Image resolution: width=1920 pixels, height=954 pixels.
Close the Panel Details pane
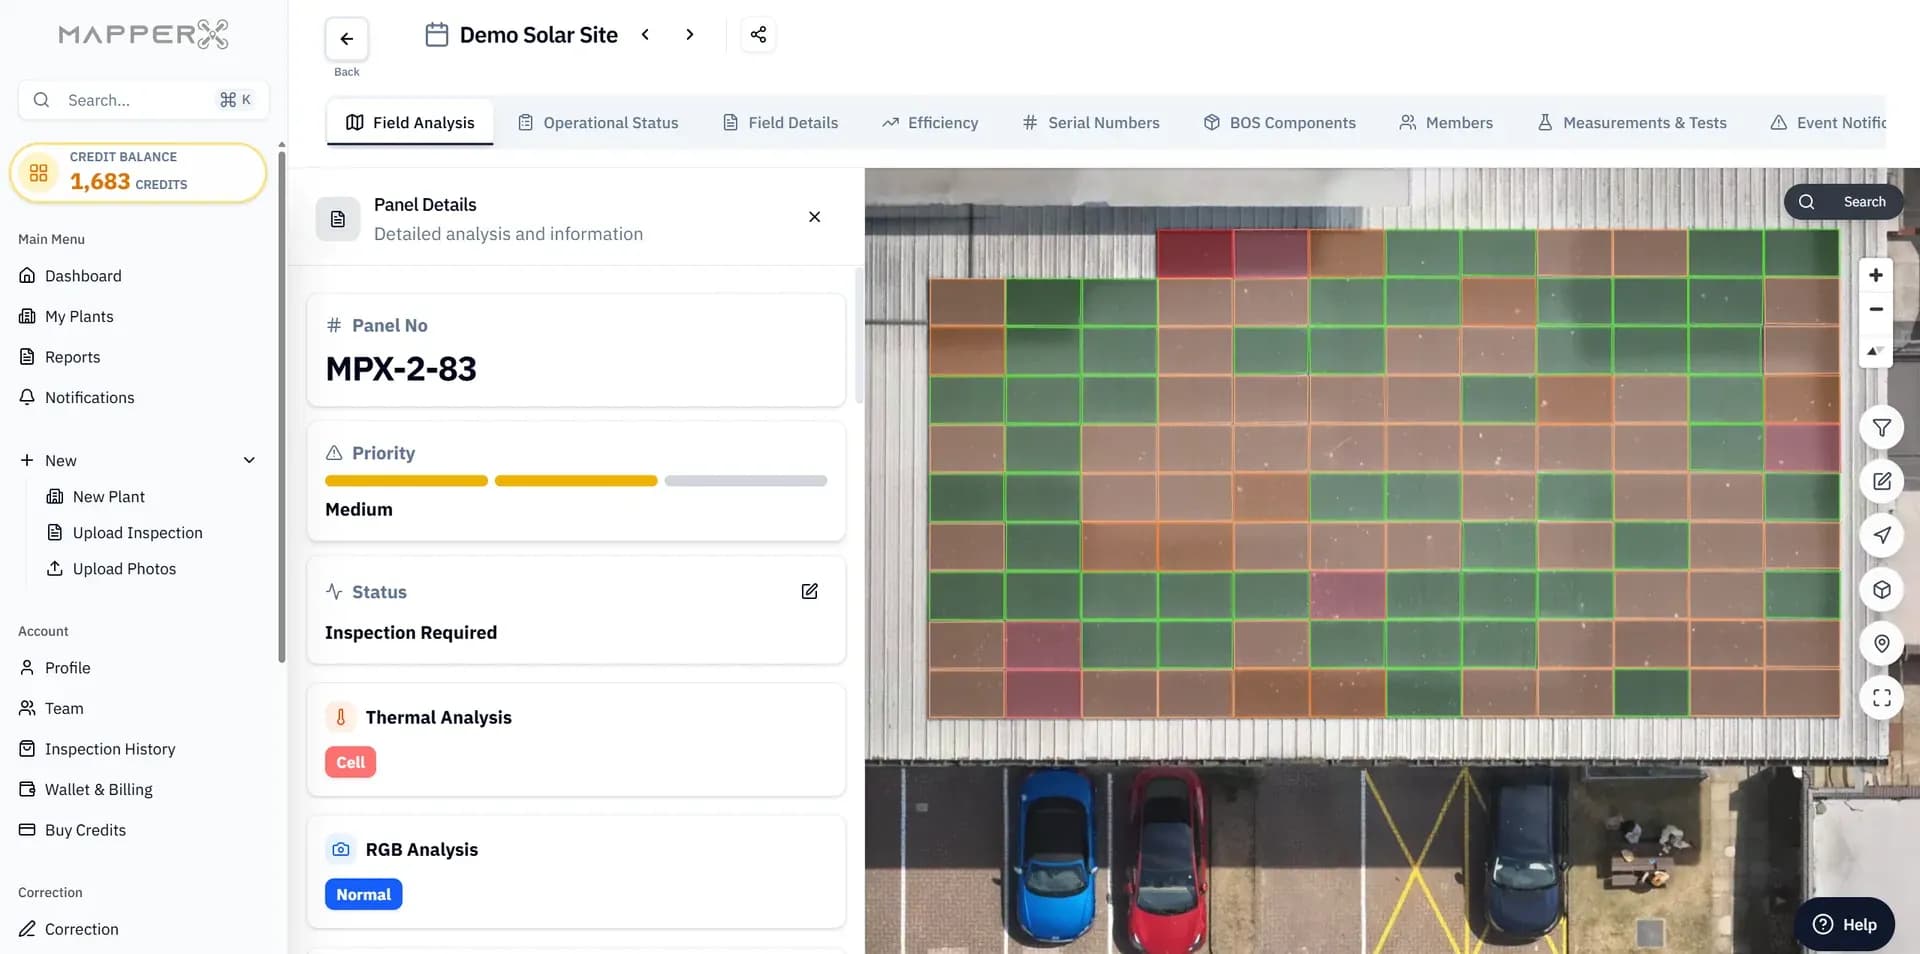click(814, 217)
